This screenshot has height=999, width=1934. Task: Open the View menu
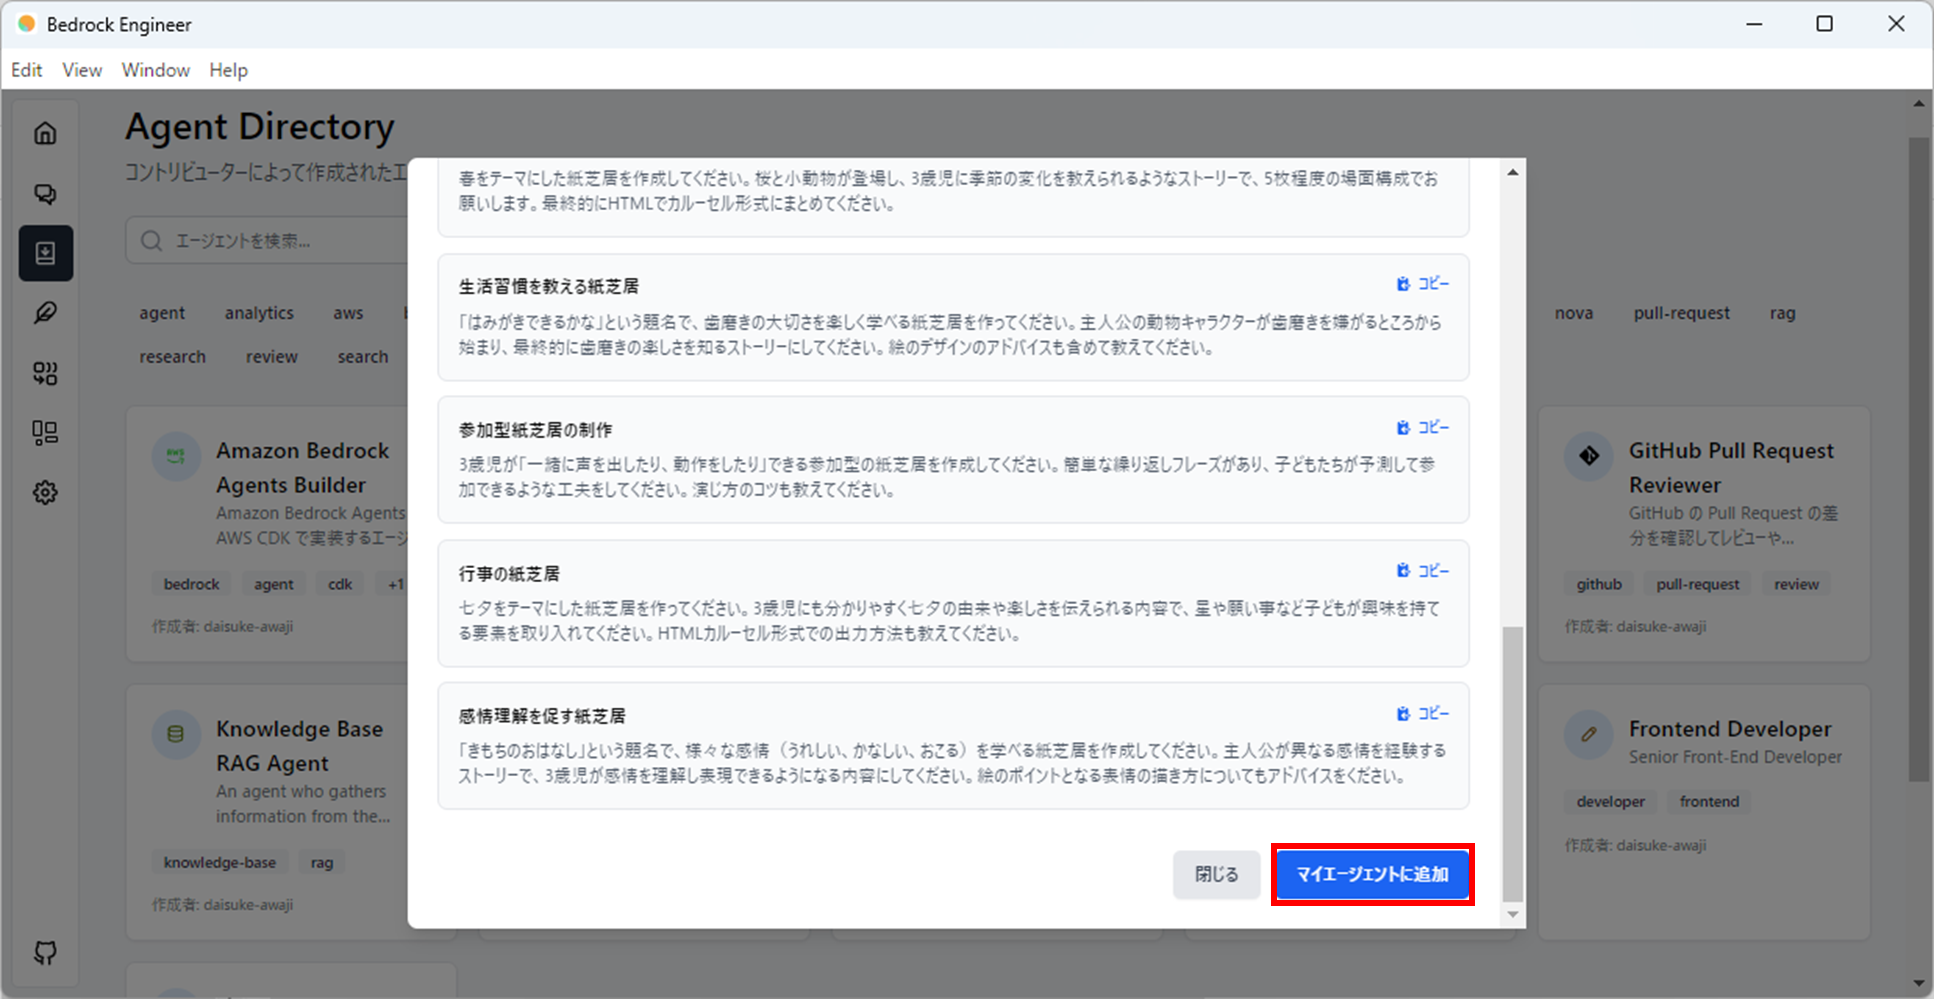pyautogui.click(x=82, y=70)
